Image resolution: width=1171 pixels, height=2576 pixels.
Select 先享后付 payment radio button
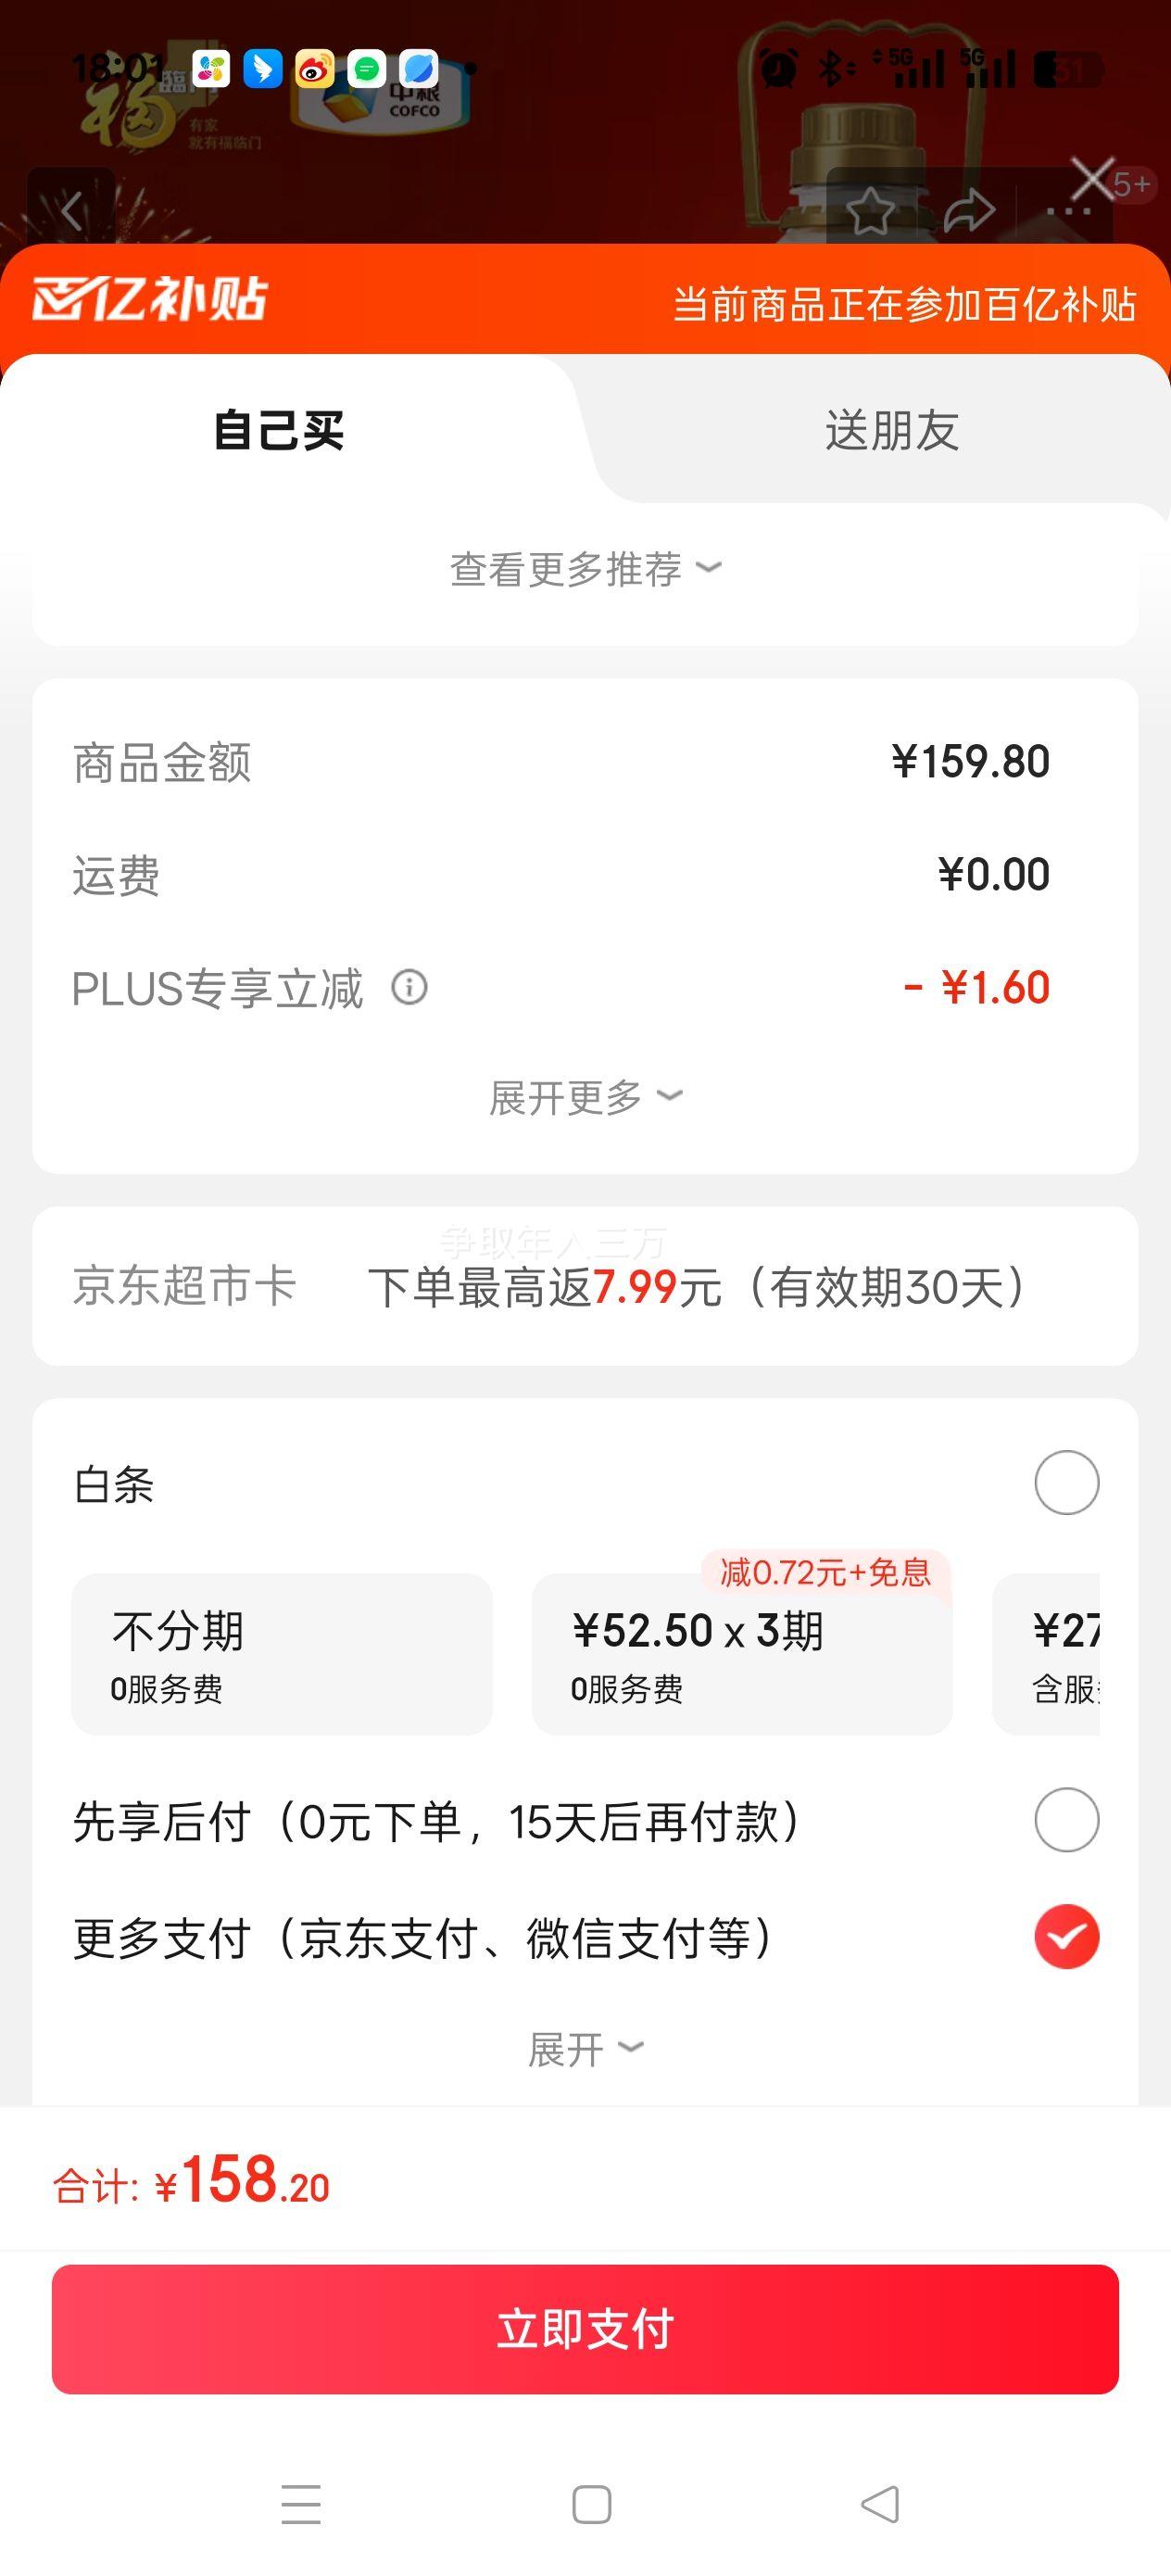pyautogui.click(x=1066, y=1819)
